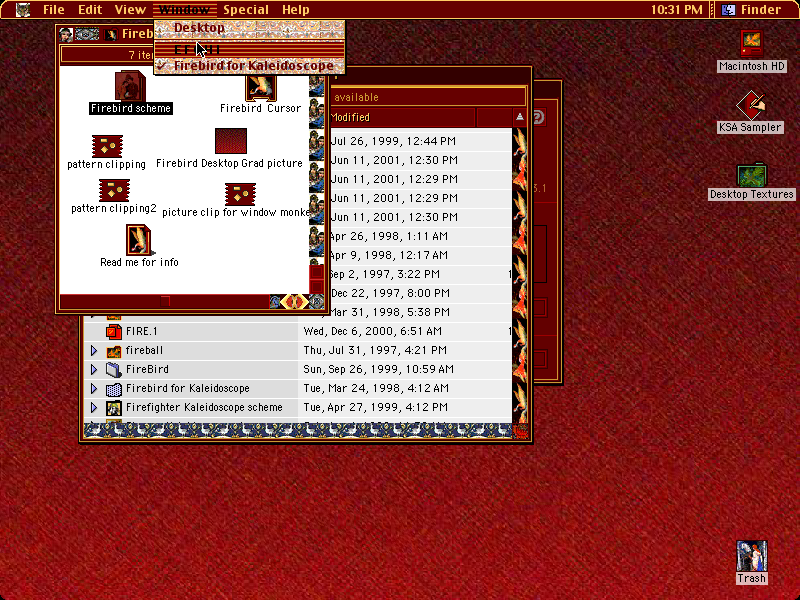Sort list by the Modified column header

(402, 117)
